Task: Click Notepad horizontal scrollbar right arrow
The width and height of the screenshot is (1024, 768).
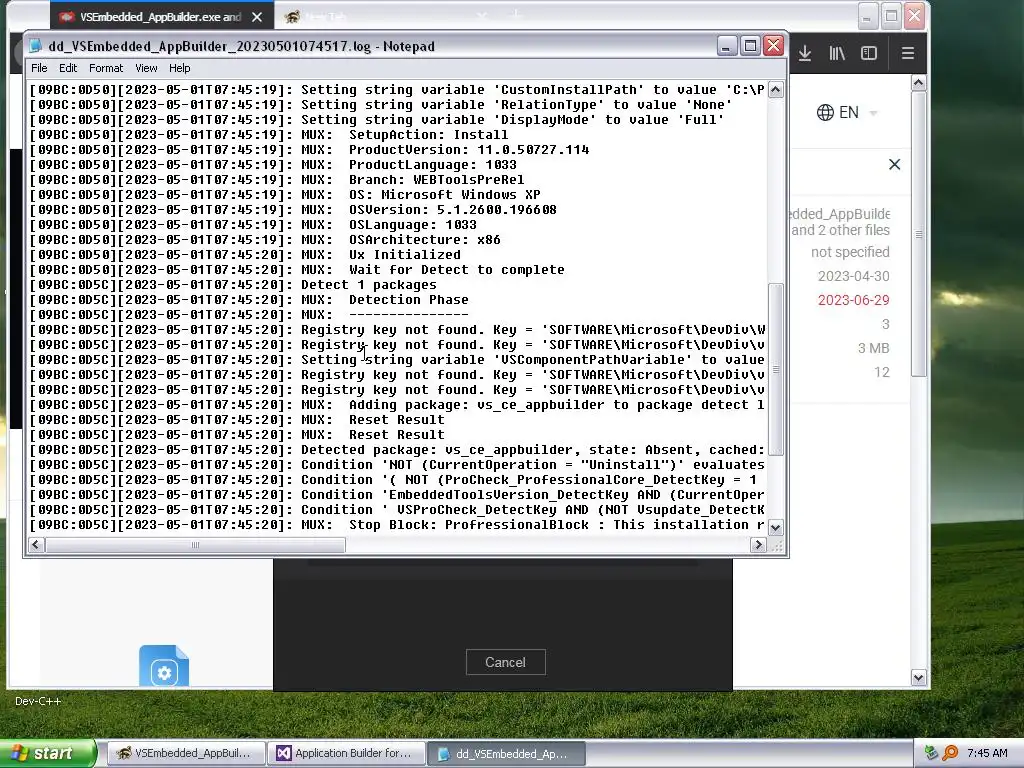Action: tap(758, 545)
